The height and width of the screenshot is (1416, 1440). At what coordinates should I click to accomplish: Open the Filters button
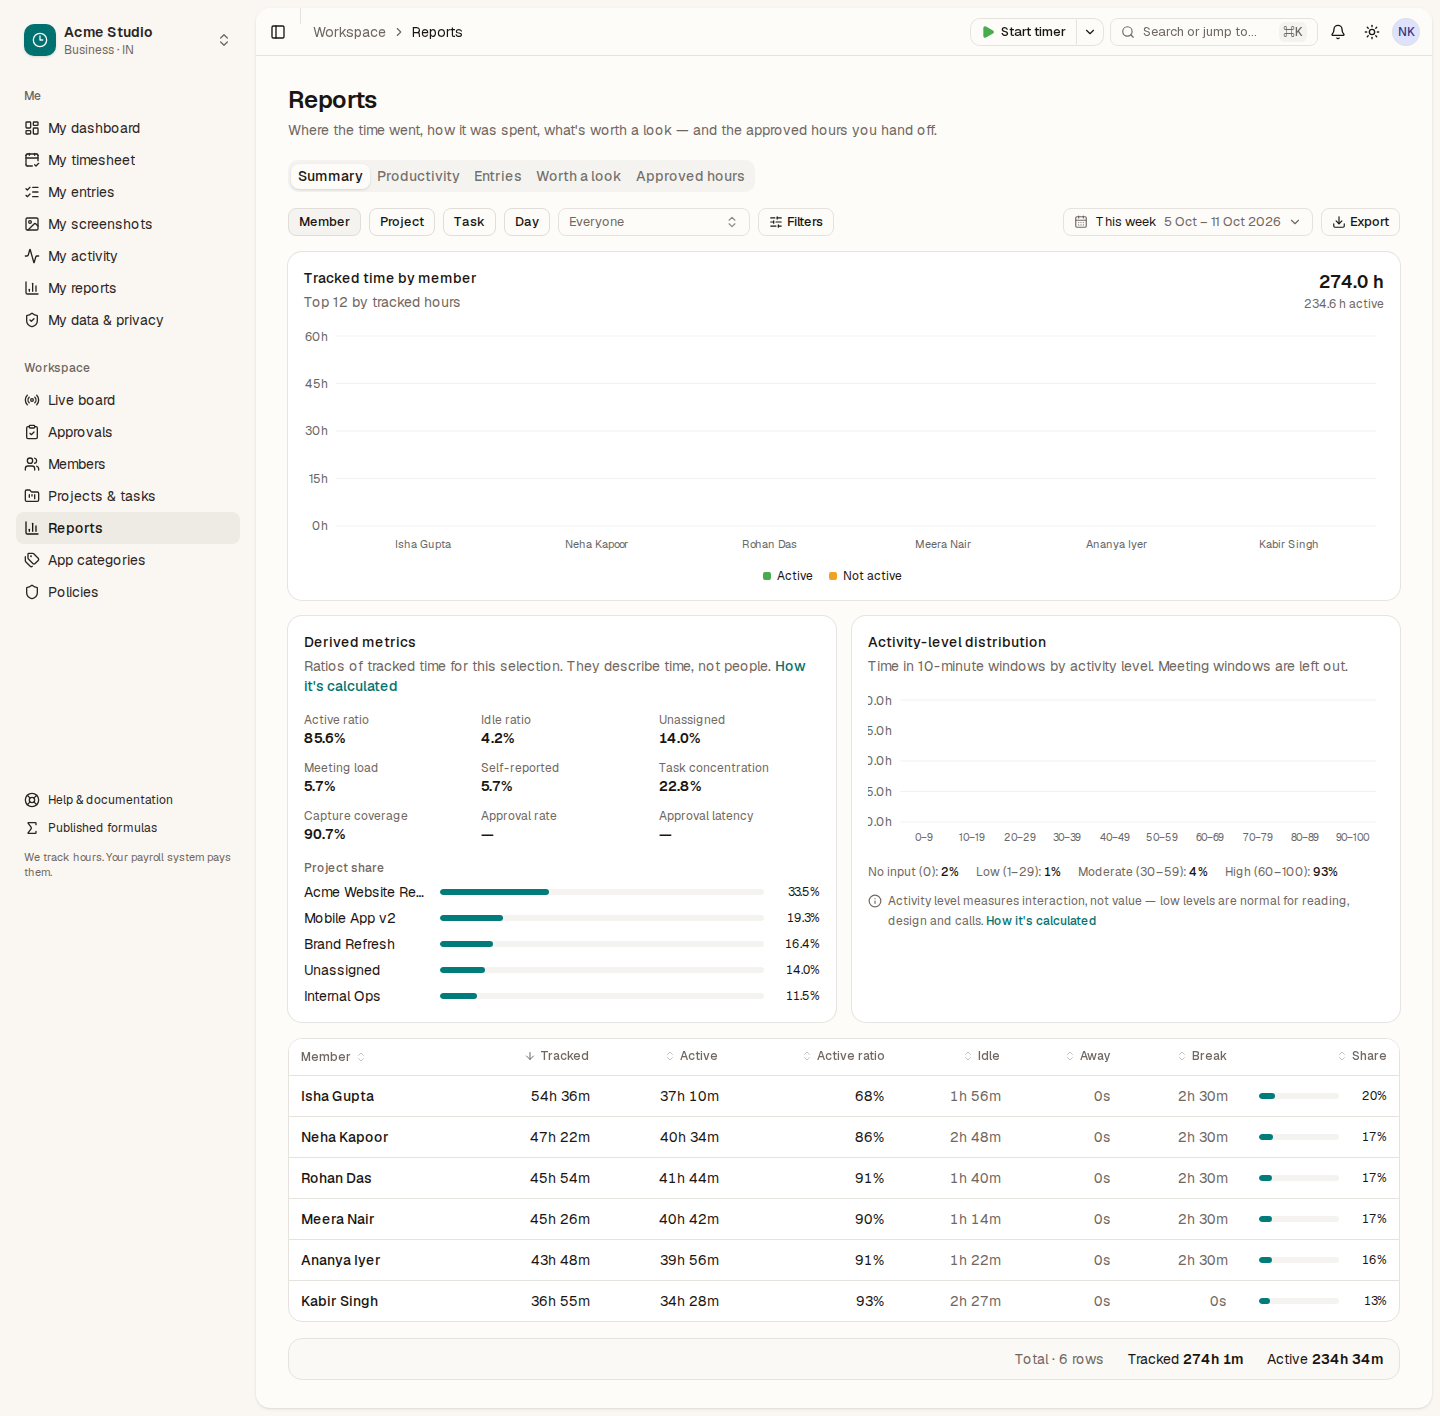pos(796,222)
